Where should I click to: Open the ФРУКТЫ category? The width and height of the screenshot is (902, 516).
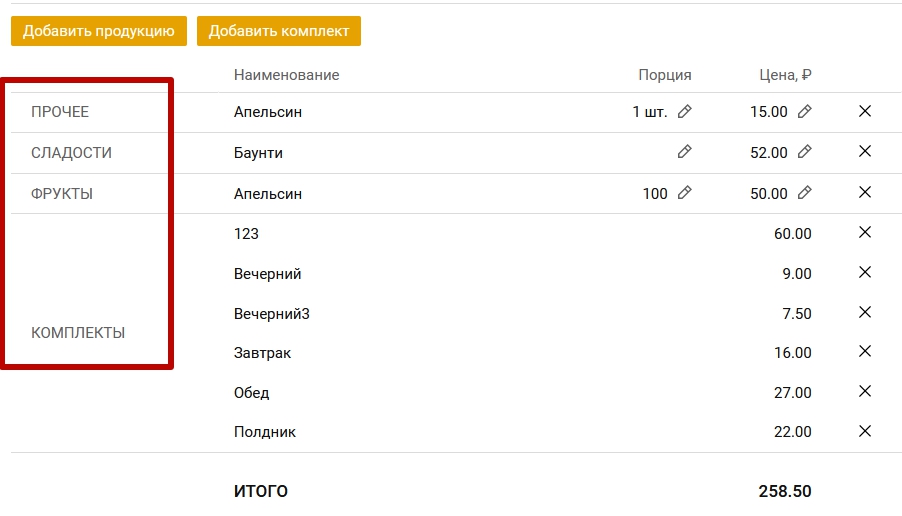[62, 193]
